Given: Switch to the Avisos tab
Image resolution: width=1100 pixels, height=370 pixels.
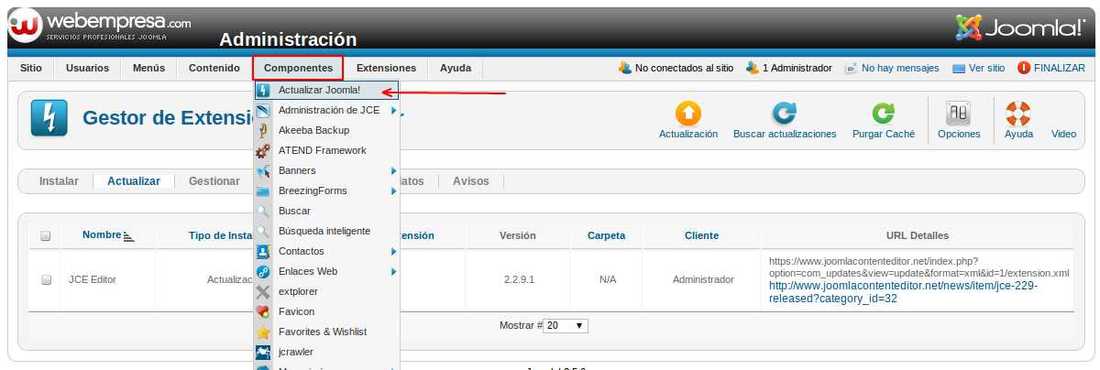Looking at the screenshot, I should pos(471,181).
